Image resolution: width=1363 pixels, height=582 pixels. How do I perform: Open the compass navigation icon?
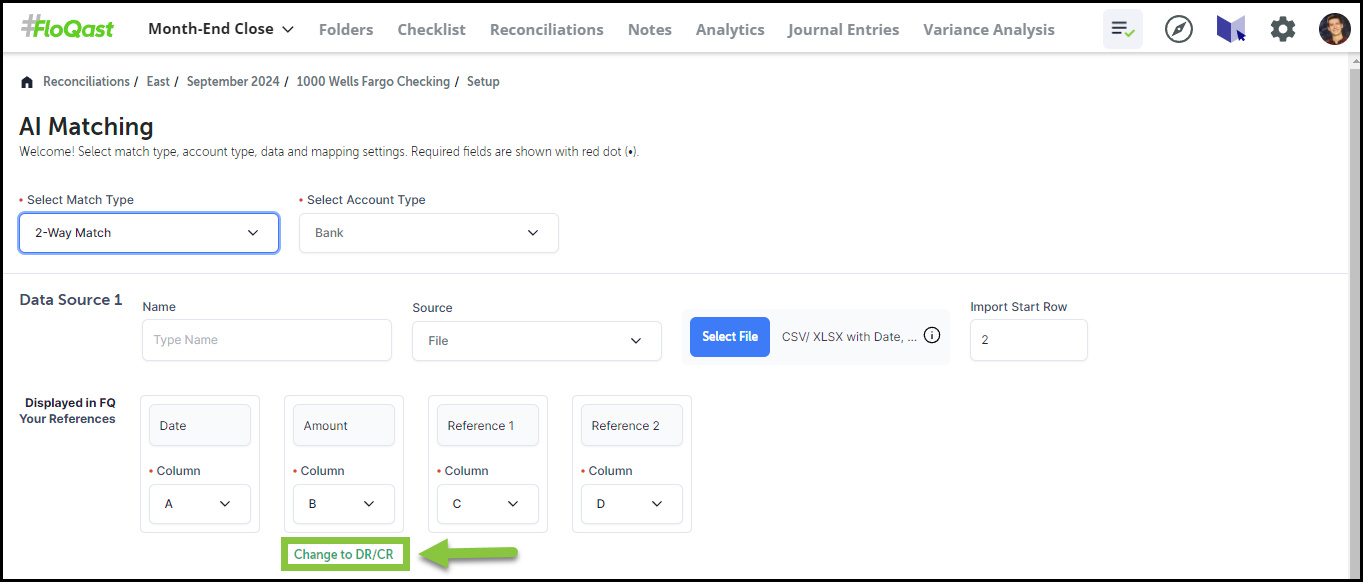[x=1179, y=29]
